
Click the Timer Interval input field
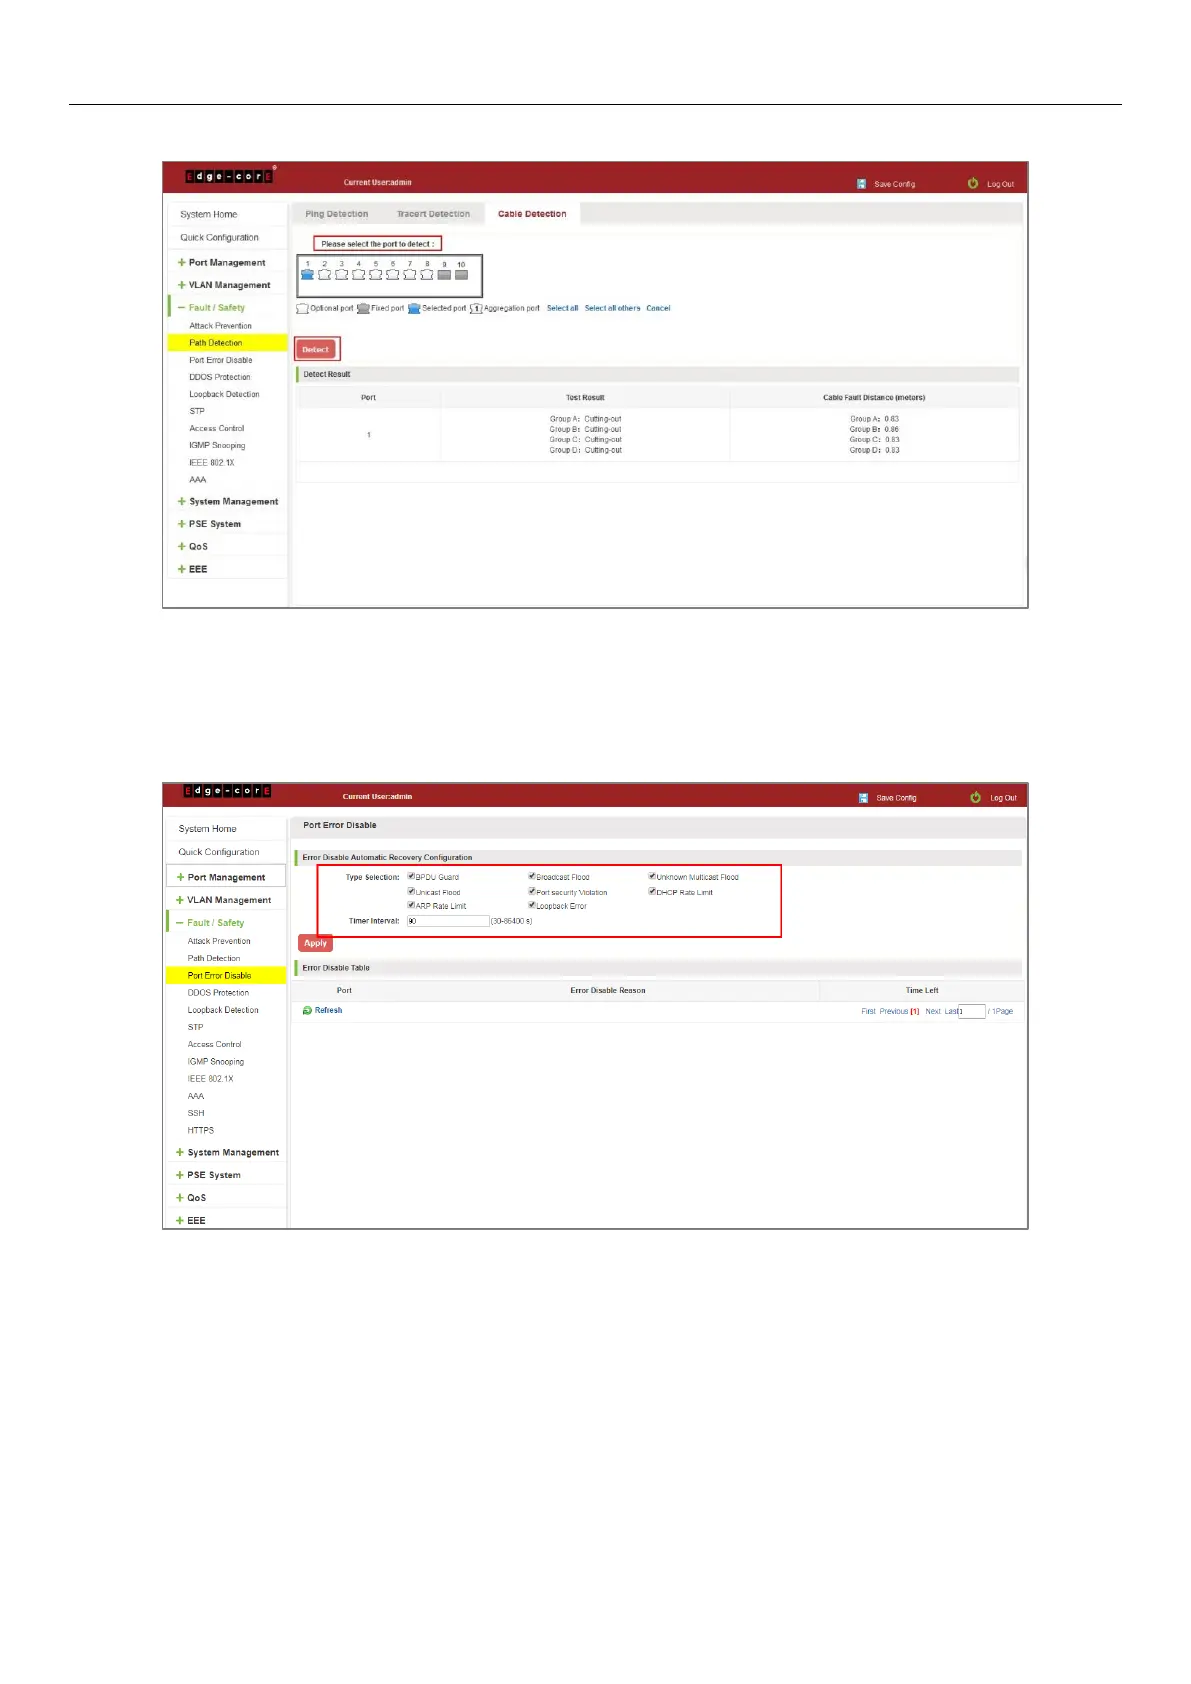(x=448, y=921)
